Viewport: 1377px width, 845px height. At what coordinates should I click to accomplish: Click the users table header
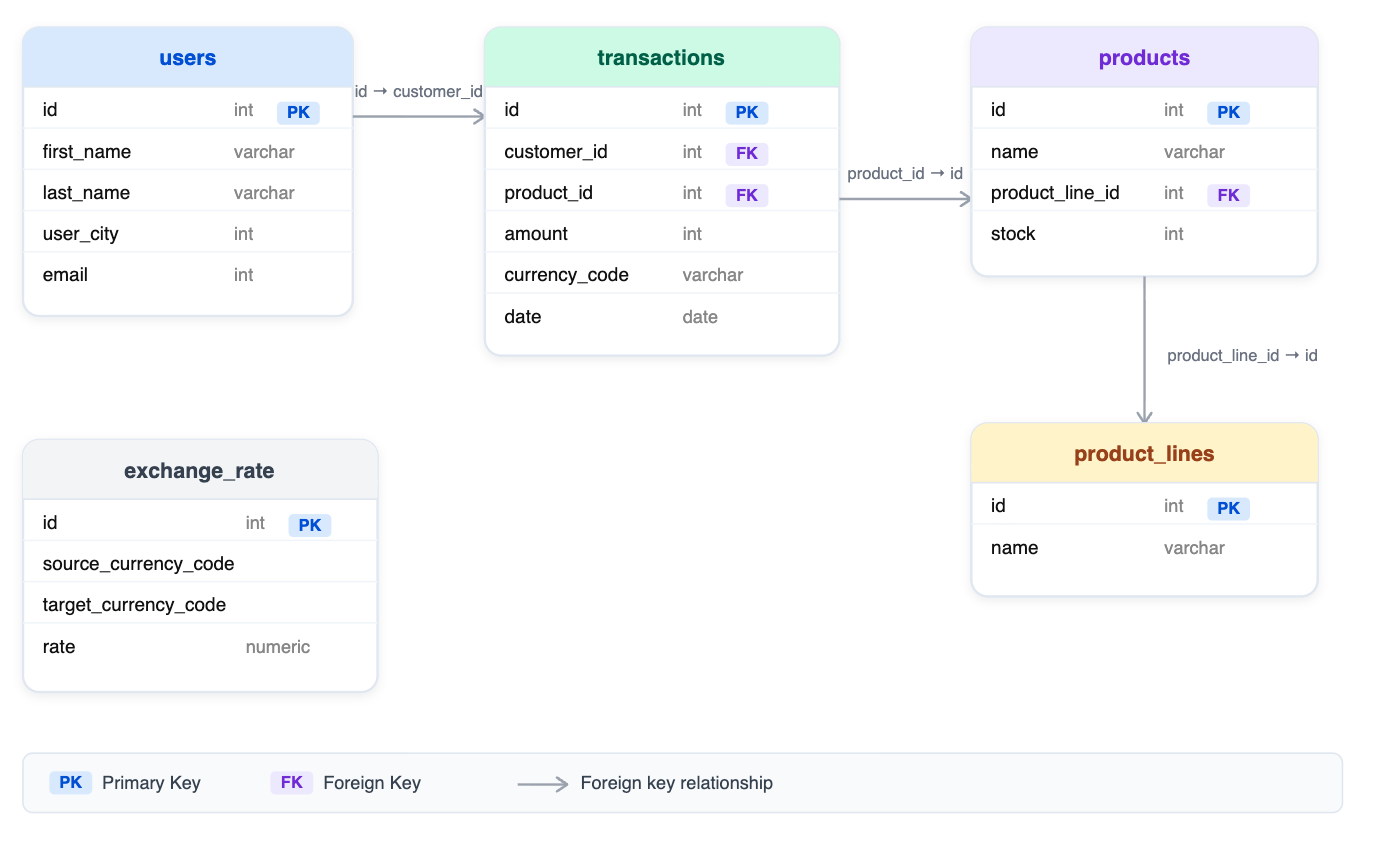(x=188, y=57)
